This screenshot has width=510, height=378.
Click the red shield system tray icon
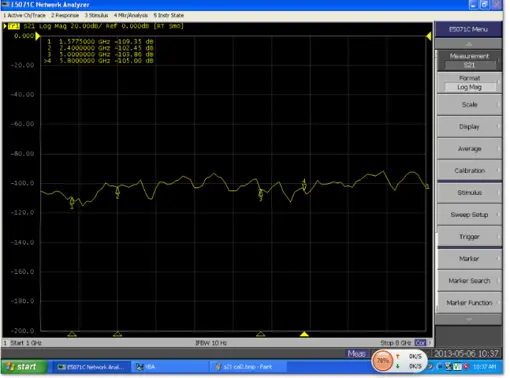click(466, 367)
